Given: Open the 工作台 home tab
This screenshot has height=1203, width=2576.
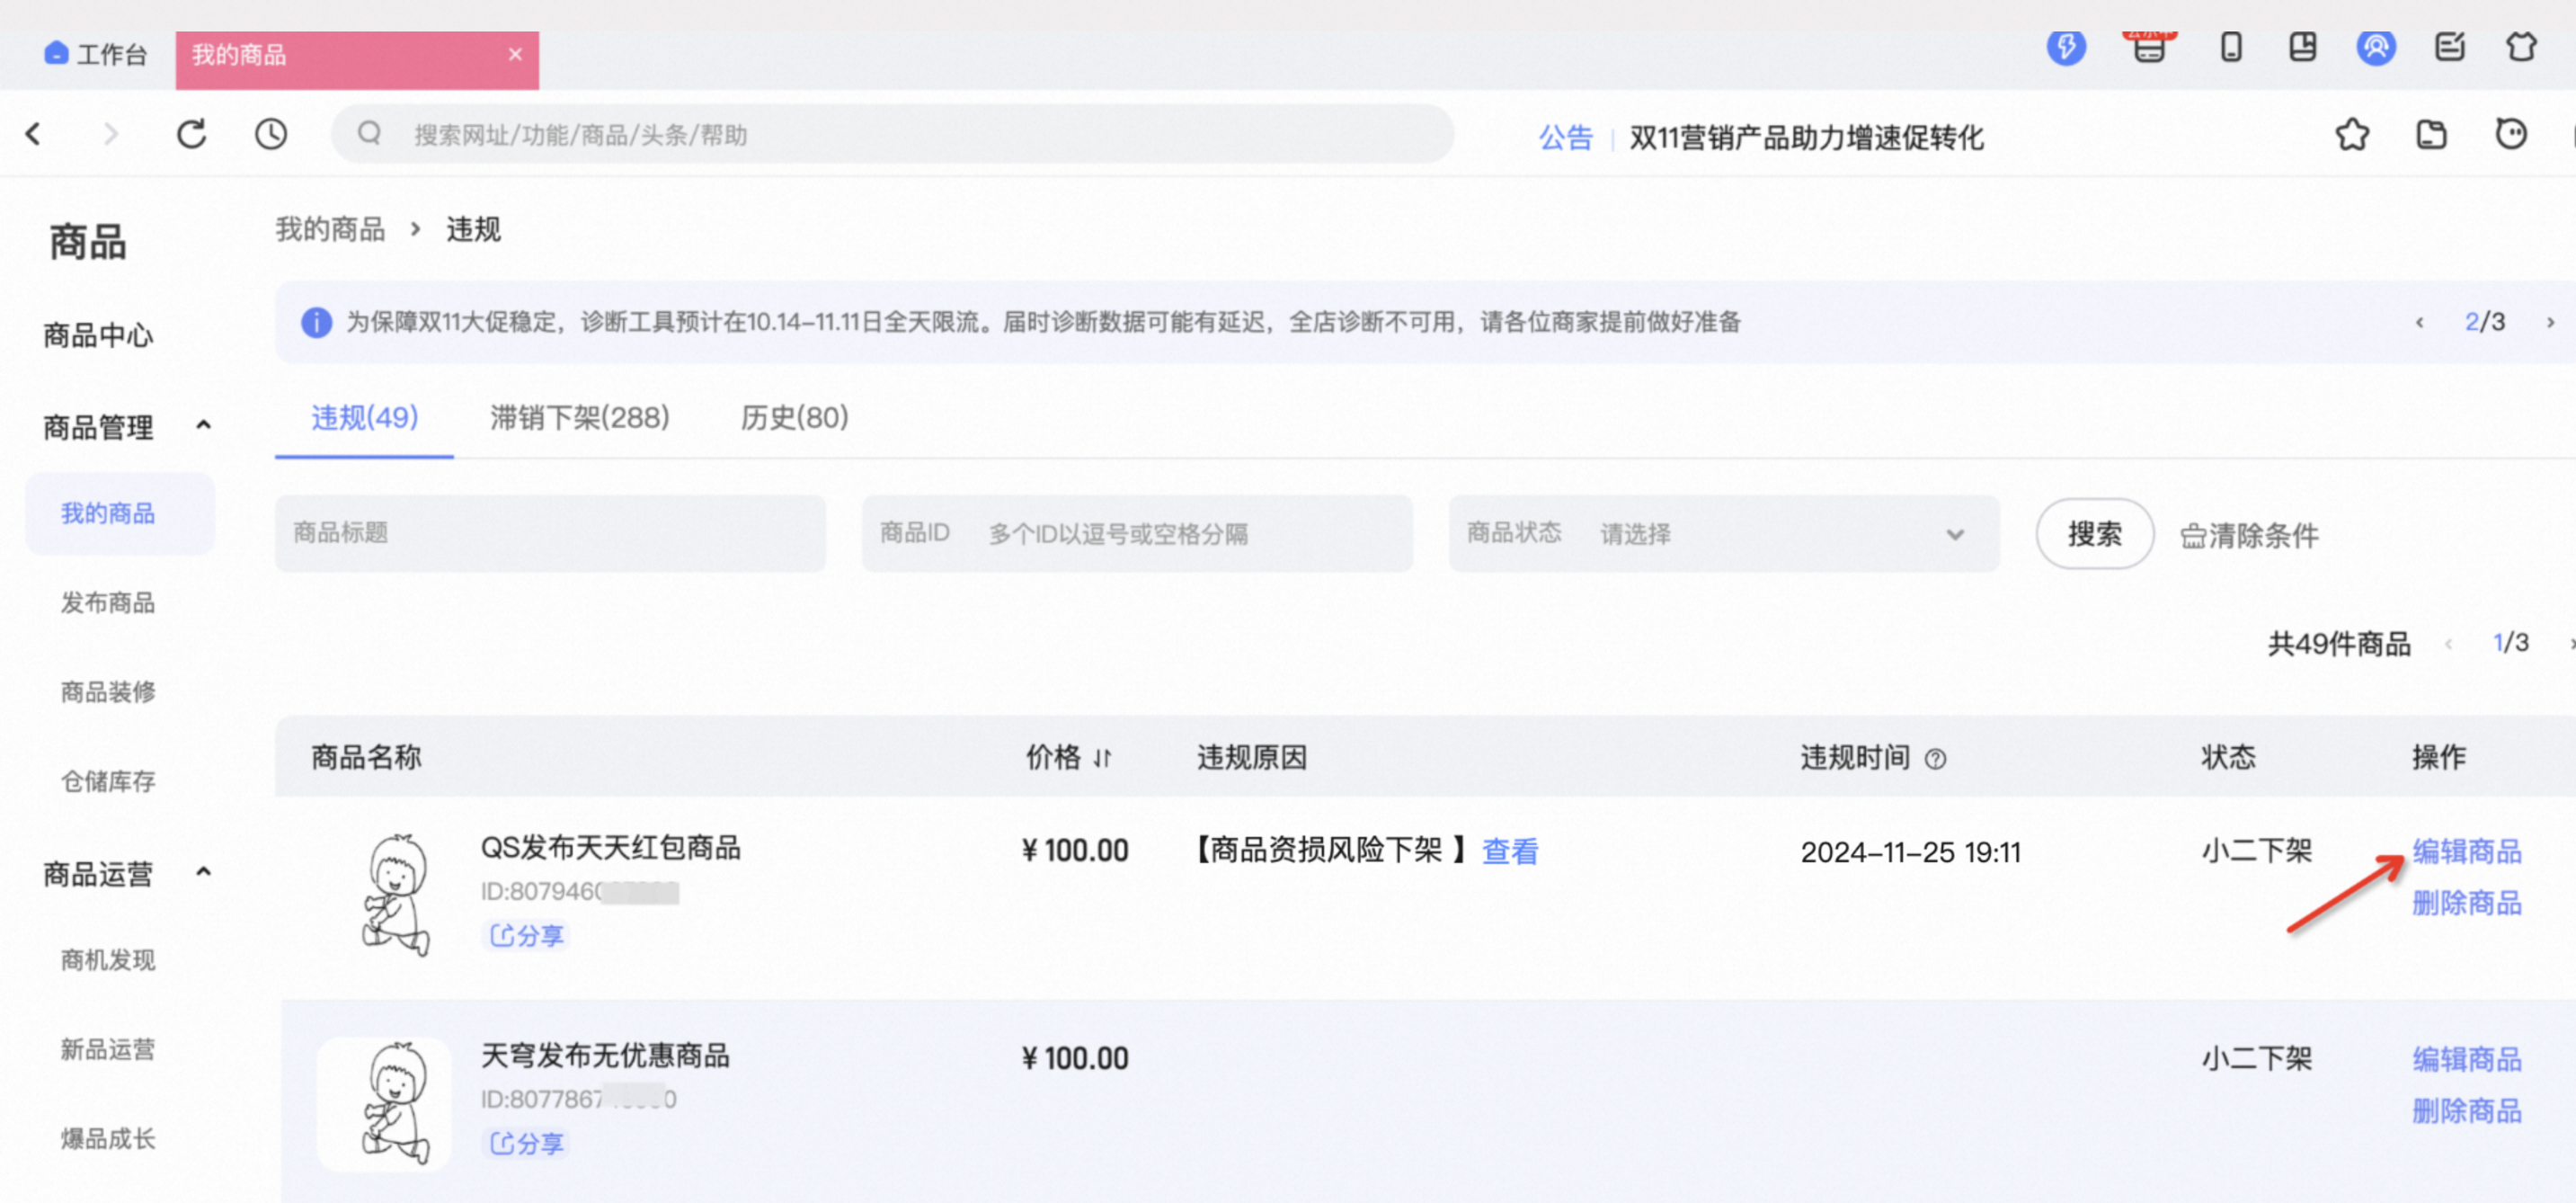Looking at the screenshot, I should point(95,54).
